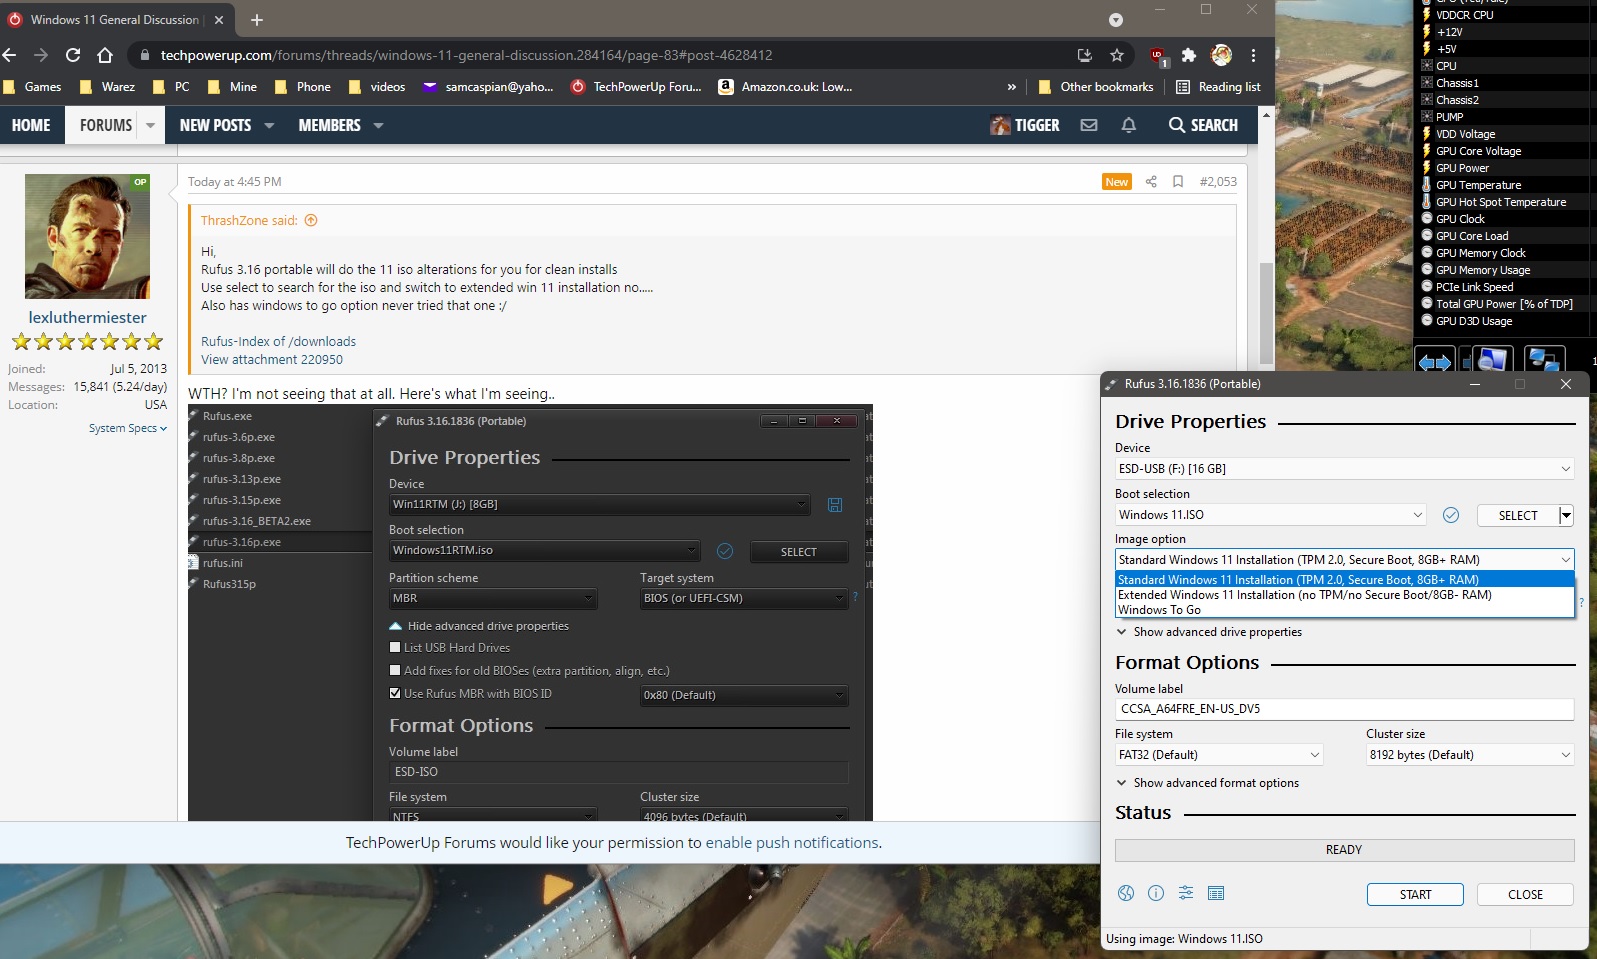Select Windows To Go option
Screen dimensions: 1597x959
[1344, 610]
